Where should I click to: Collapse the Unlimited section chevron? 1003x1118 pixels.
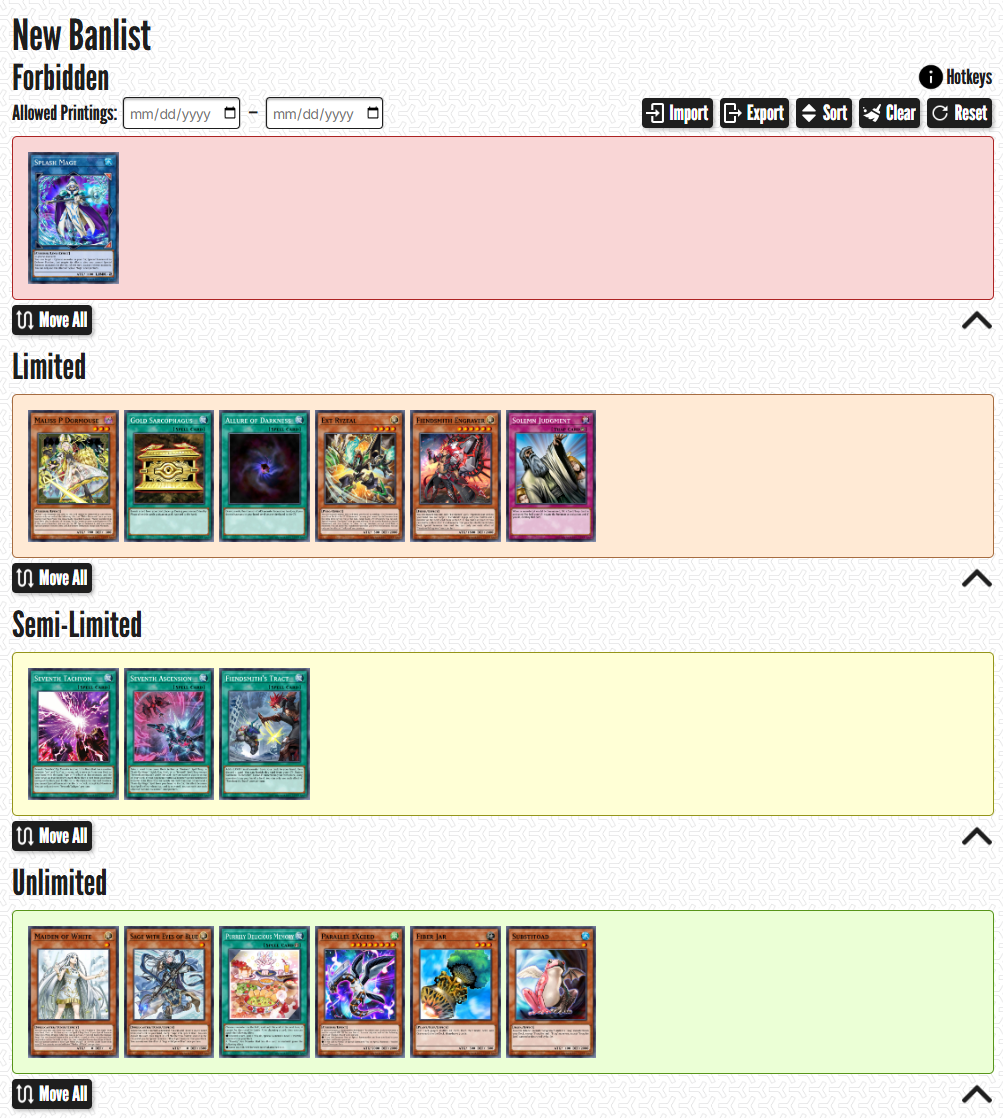(x=977, y=1094)
